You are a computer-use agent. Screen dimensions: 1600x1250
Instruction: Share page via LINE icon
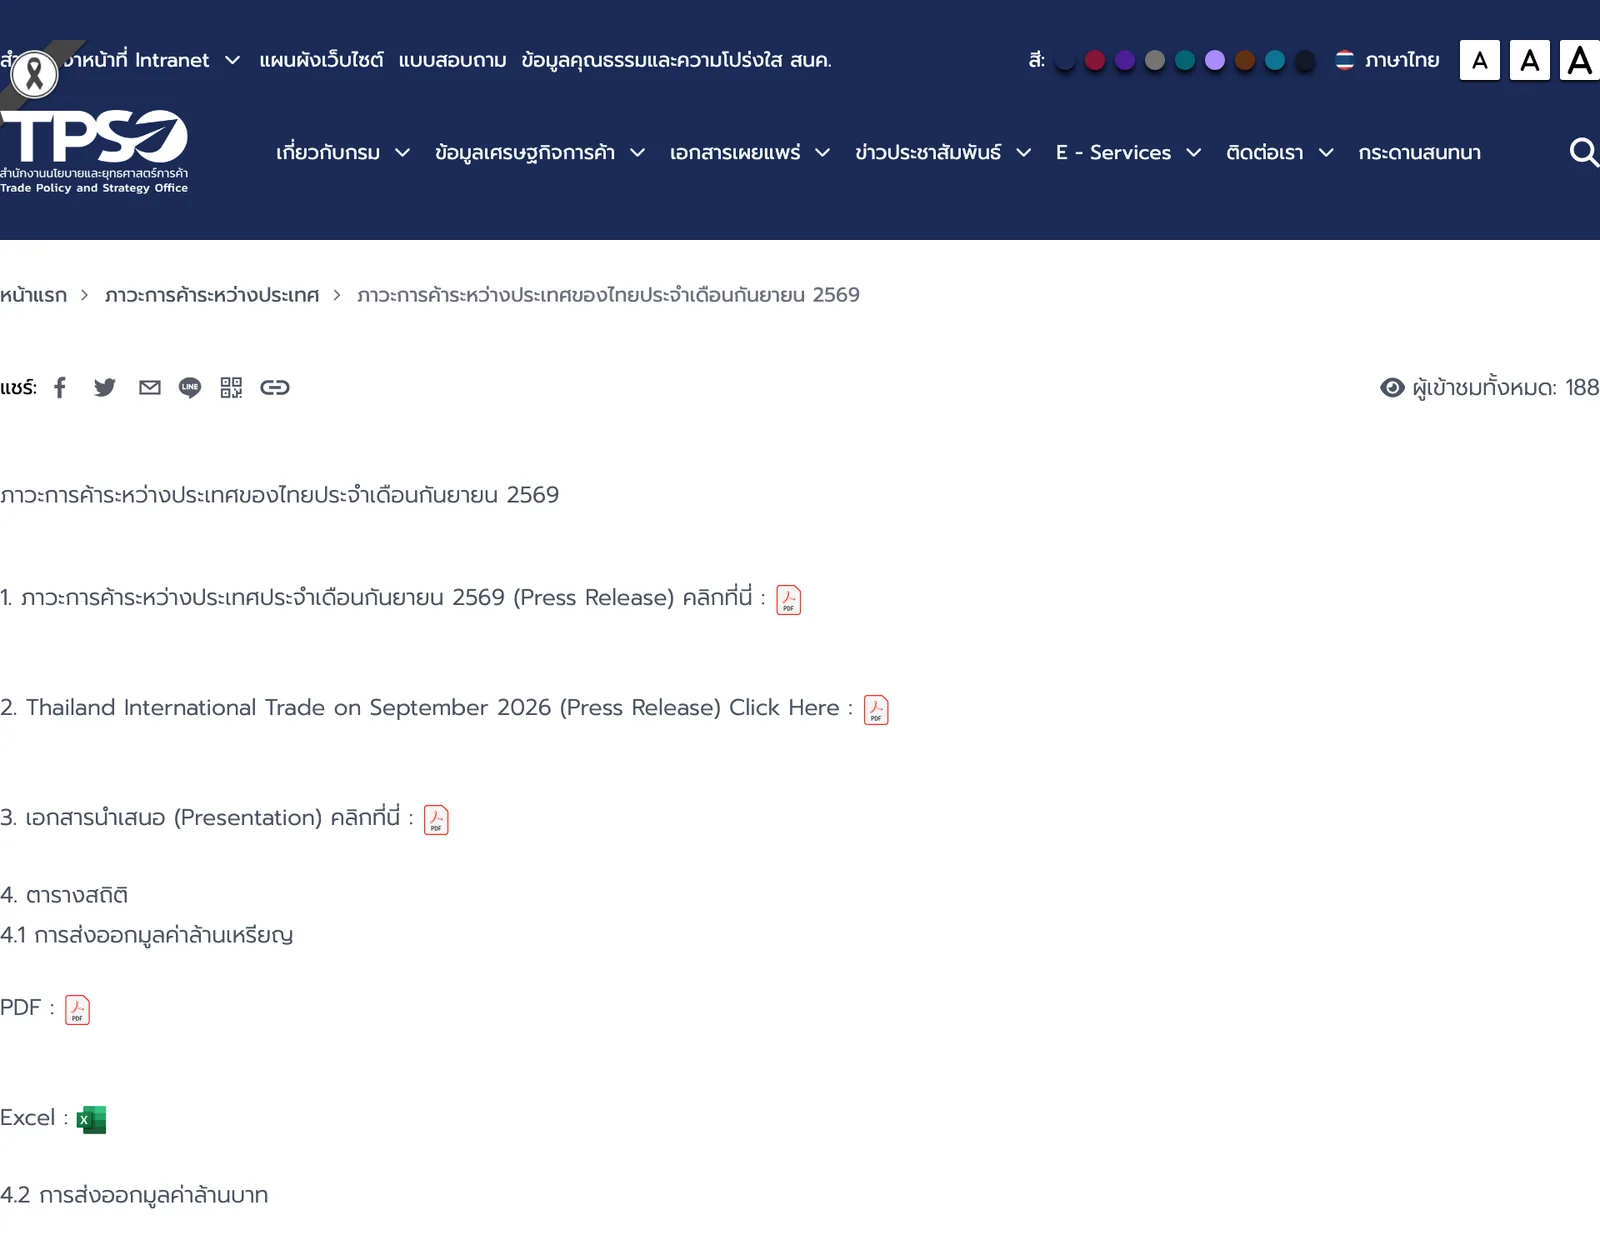pos(190,388)
